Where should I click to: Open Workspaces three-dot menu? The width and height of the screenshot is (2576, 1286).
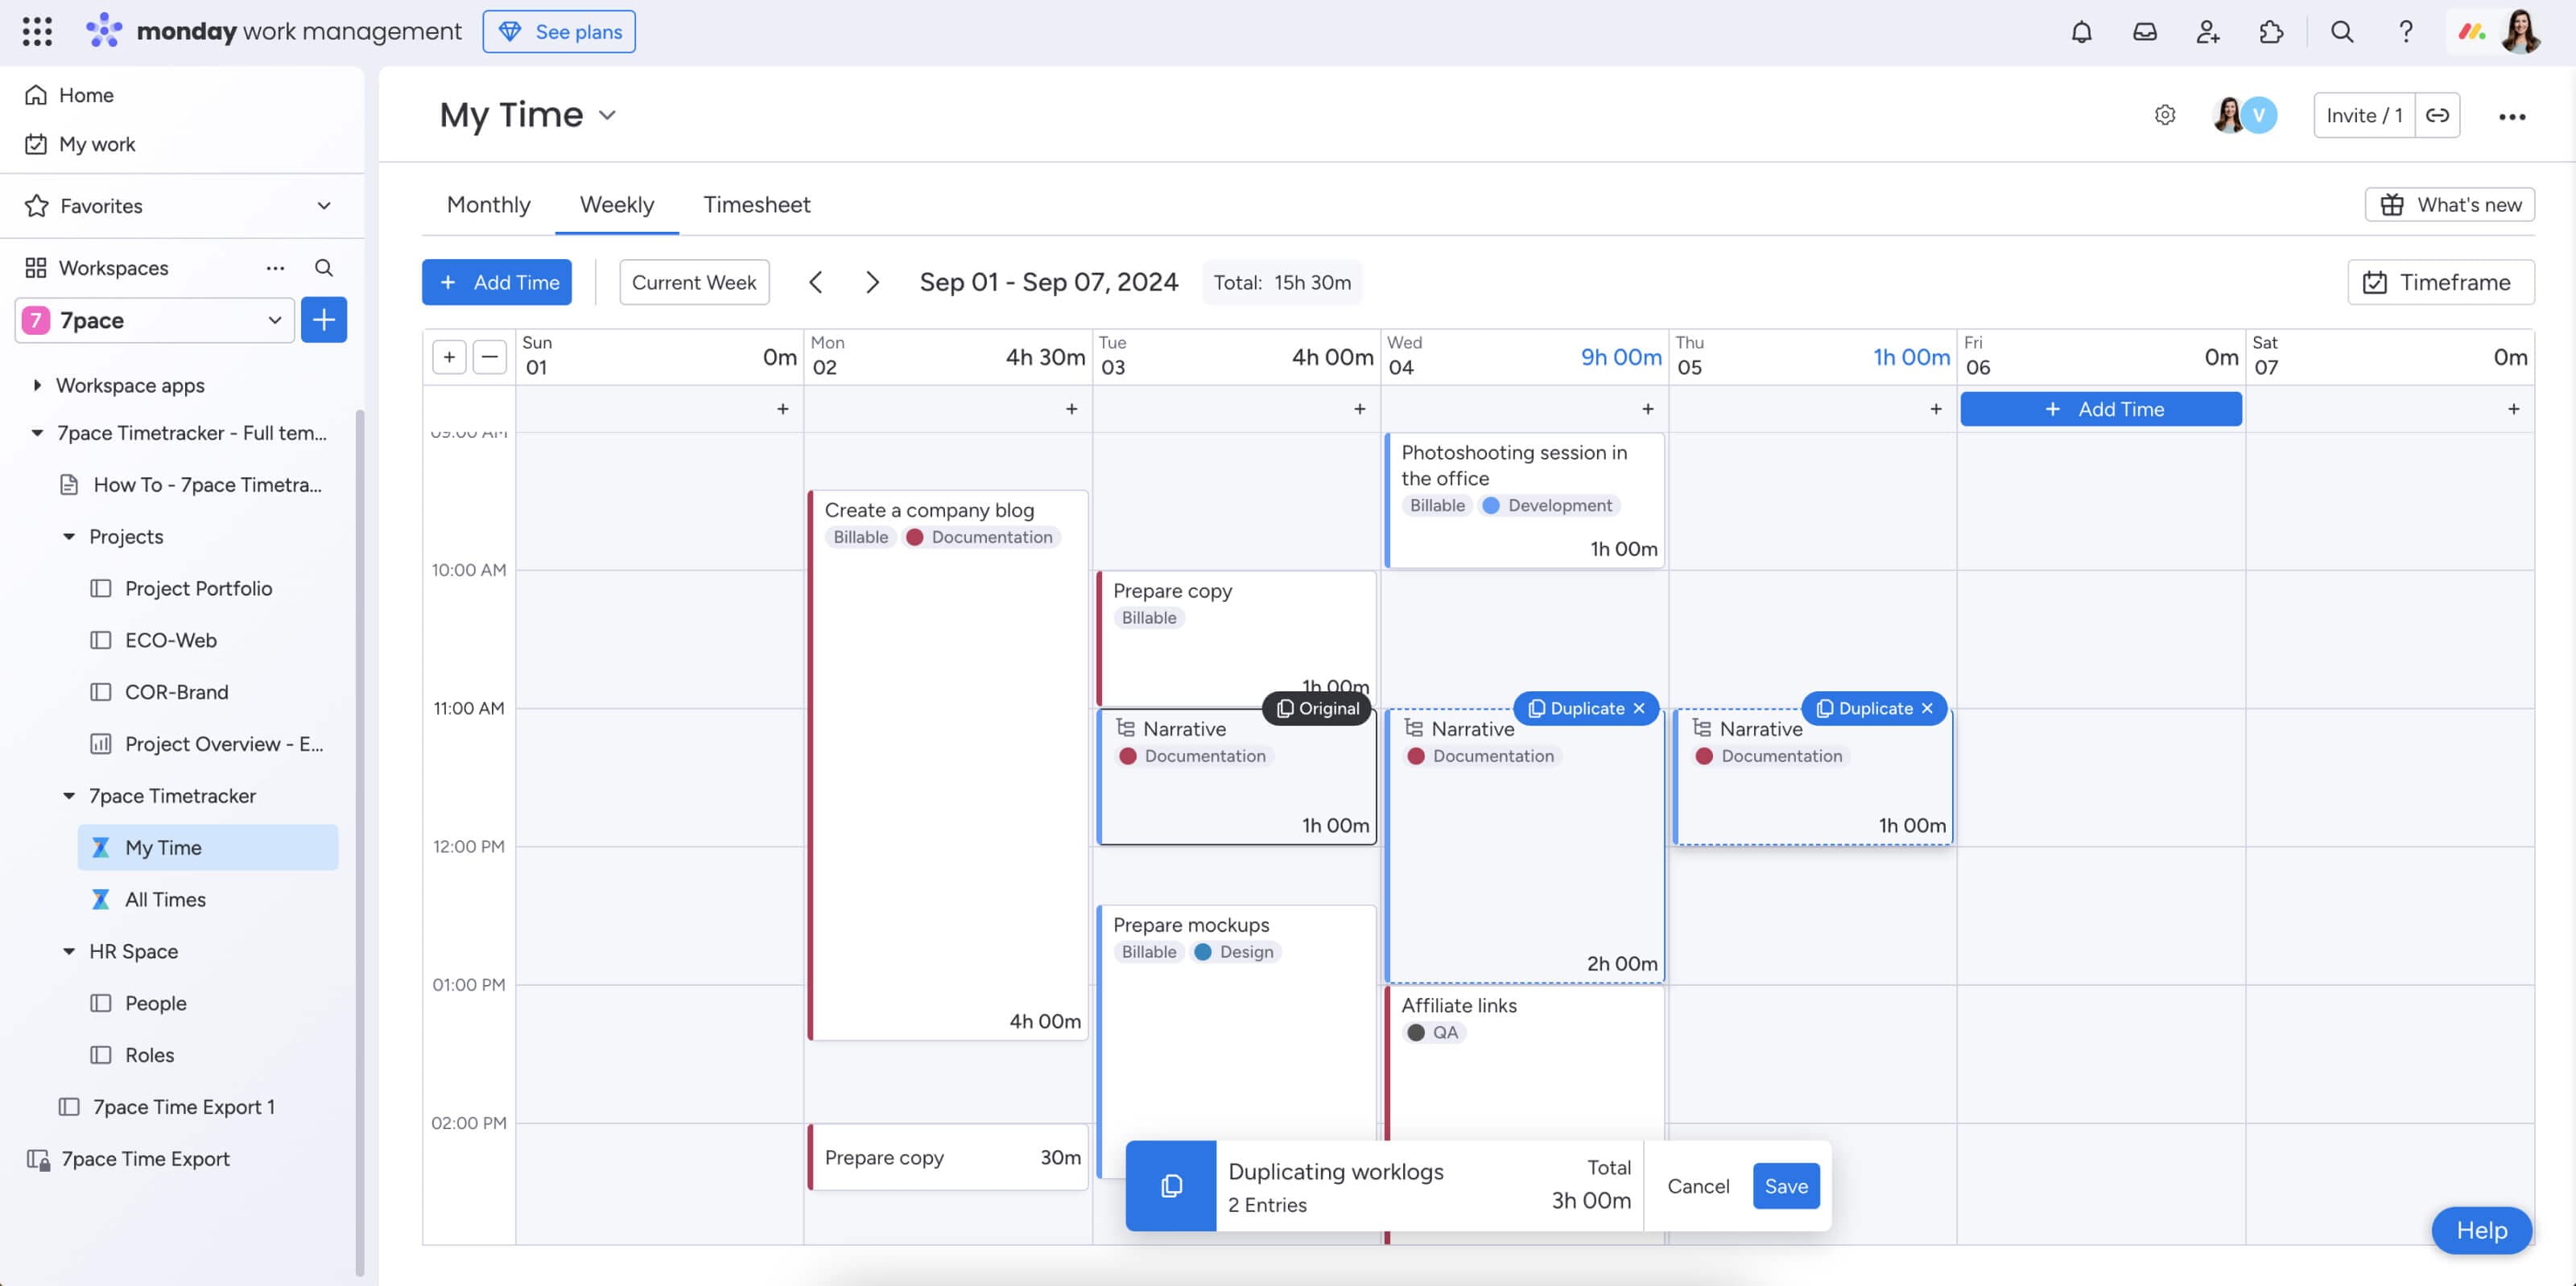click(x=275, y=268)
